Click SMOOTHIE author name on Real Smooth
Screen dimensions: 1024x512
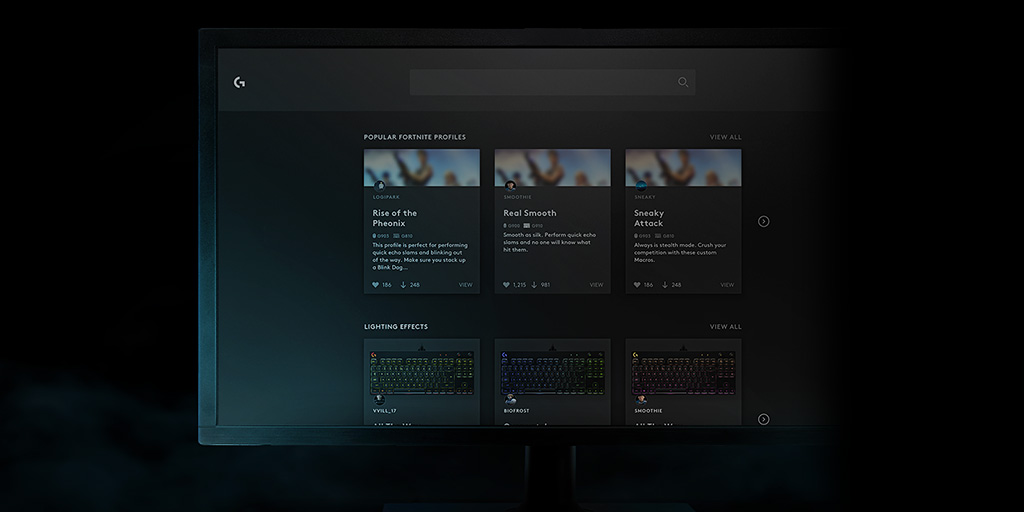(x=517, y=197)
